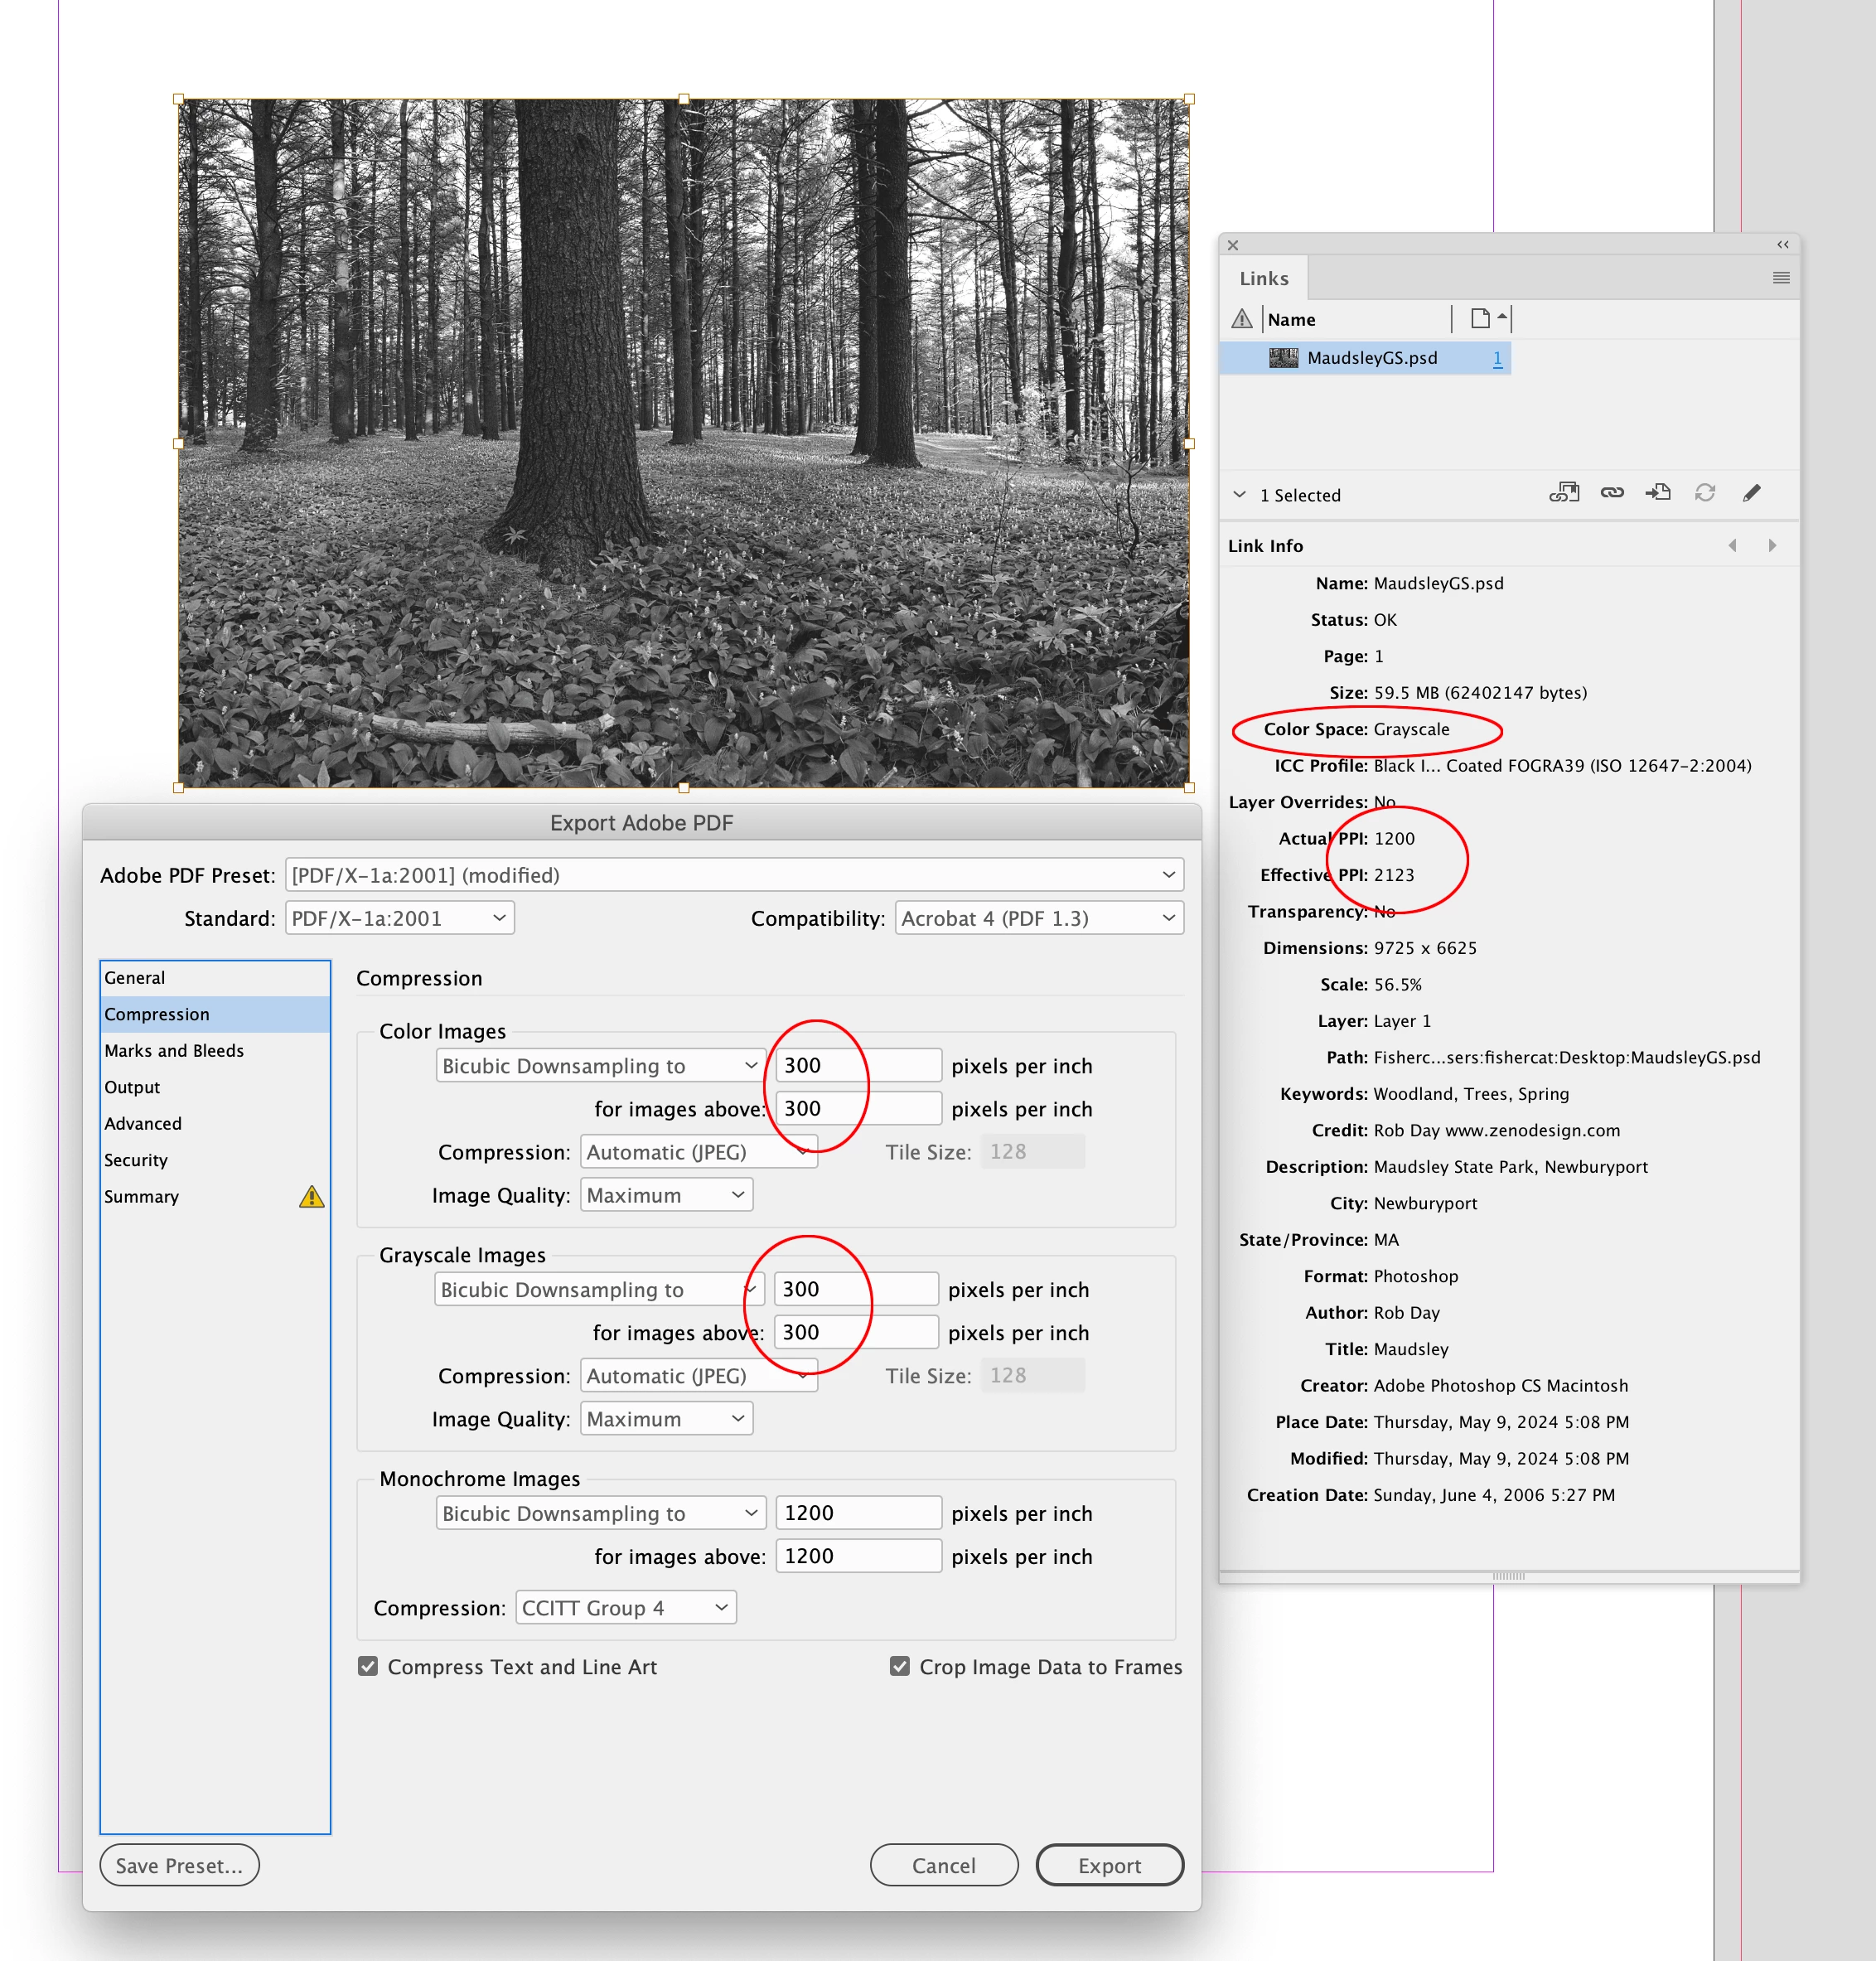Click the Save Preset button

pyautogui.click(x=179, y=1866)
